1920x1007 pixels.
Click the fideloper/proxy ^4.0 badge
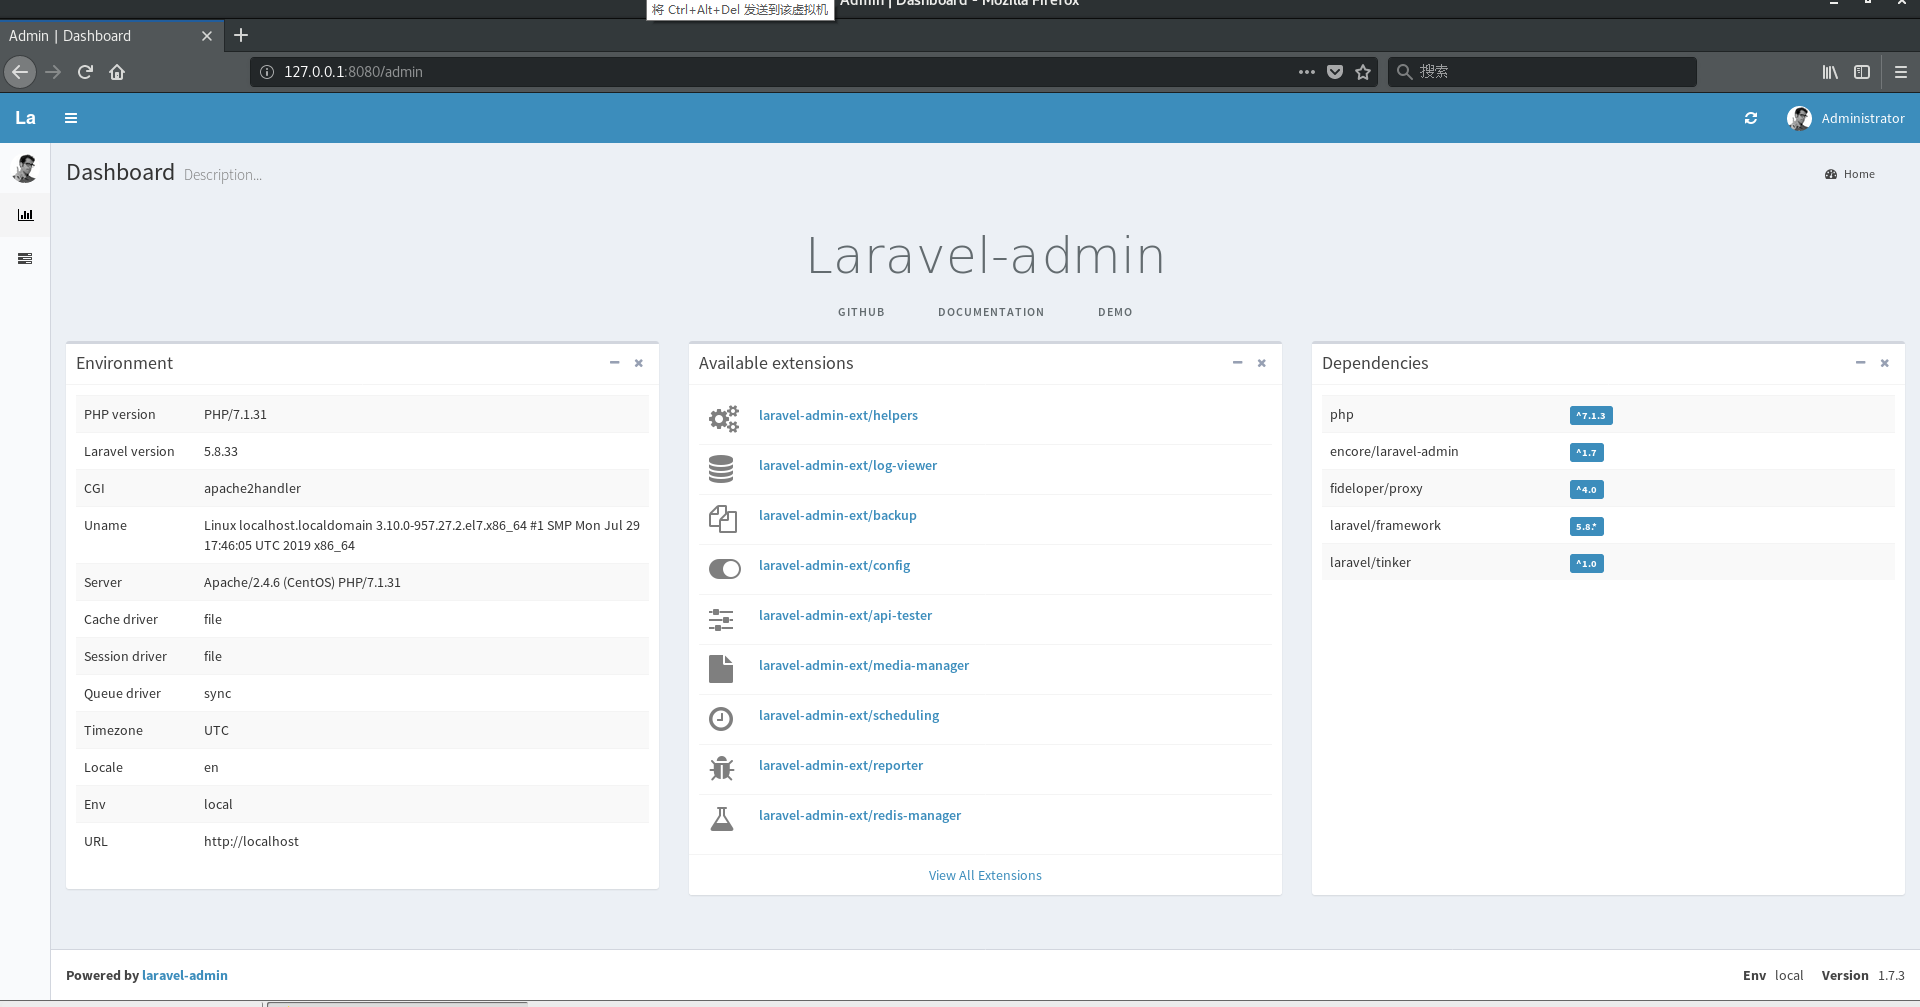click(x=1587, y=490)
